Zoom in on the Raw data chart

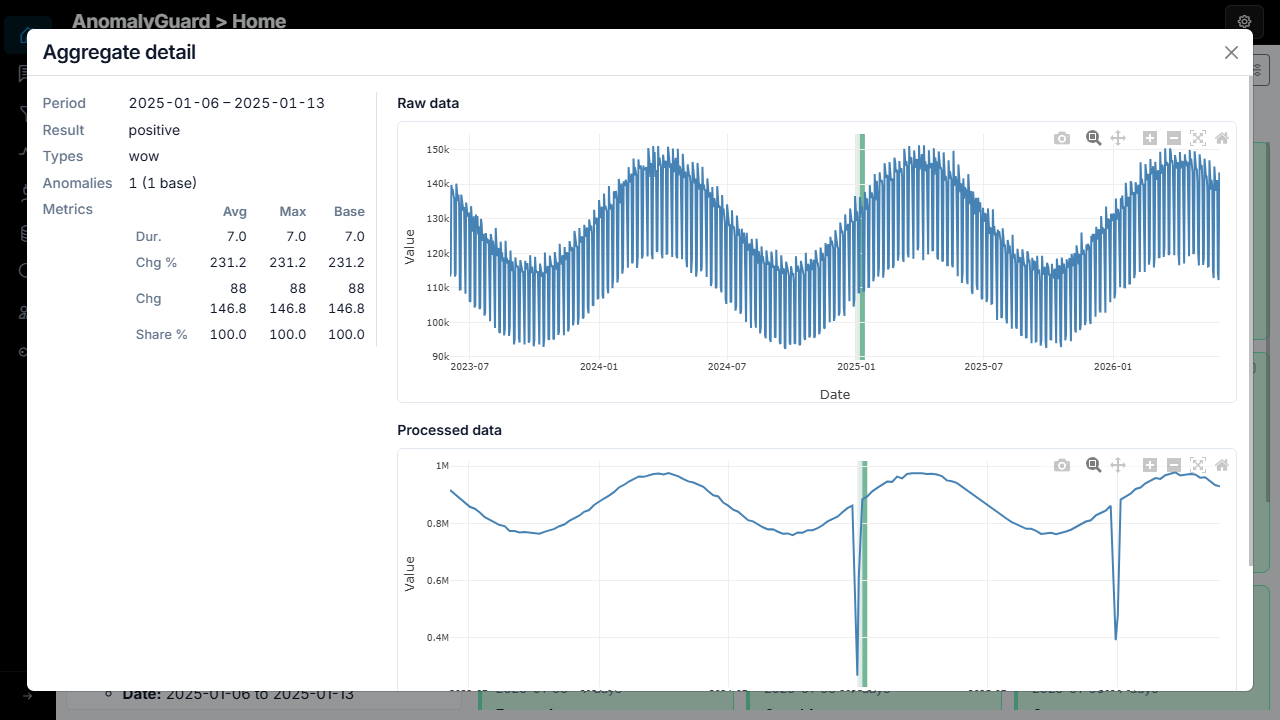[1150, 138]
